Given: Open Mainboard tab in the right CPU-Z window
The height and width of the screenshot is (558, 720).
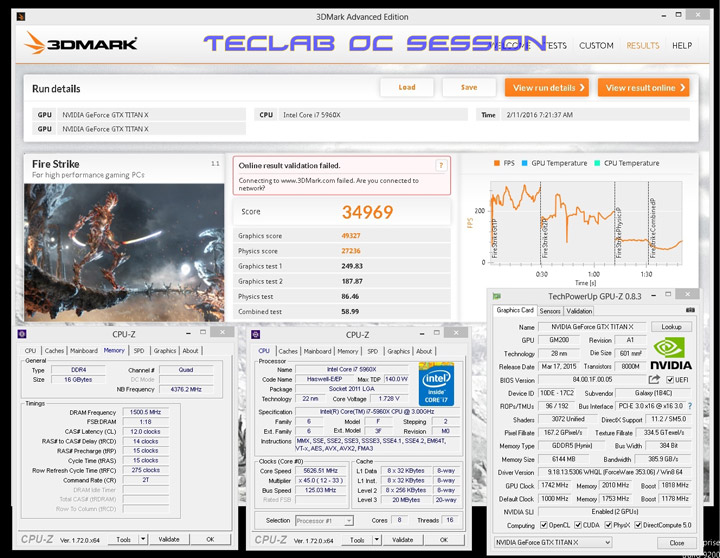Looking at the screenshot, I should point(317,351).
